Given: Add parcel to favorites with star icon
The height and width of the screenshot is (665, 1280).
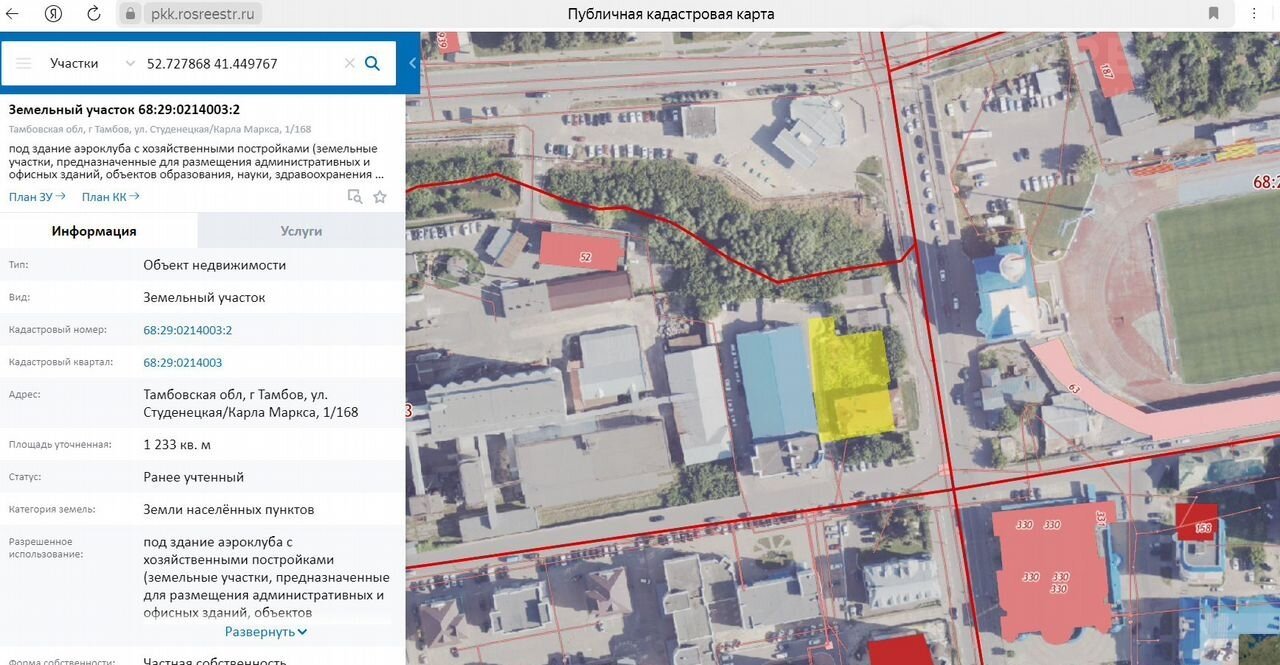Looking at the screenshot, I should point(380,197).
